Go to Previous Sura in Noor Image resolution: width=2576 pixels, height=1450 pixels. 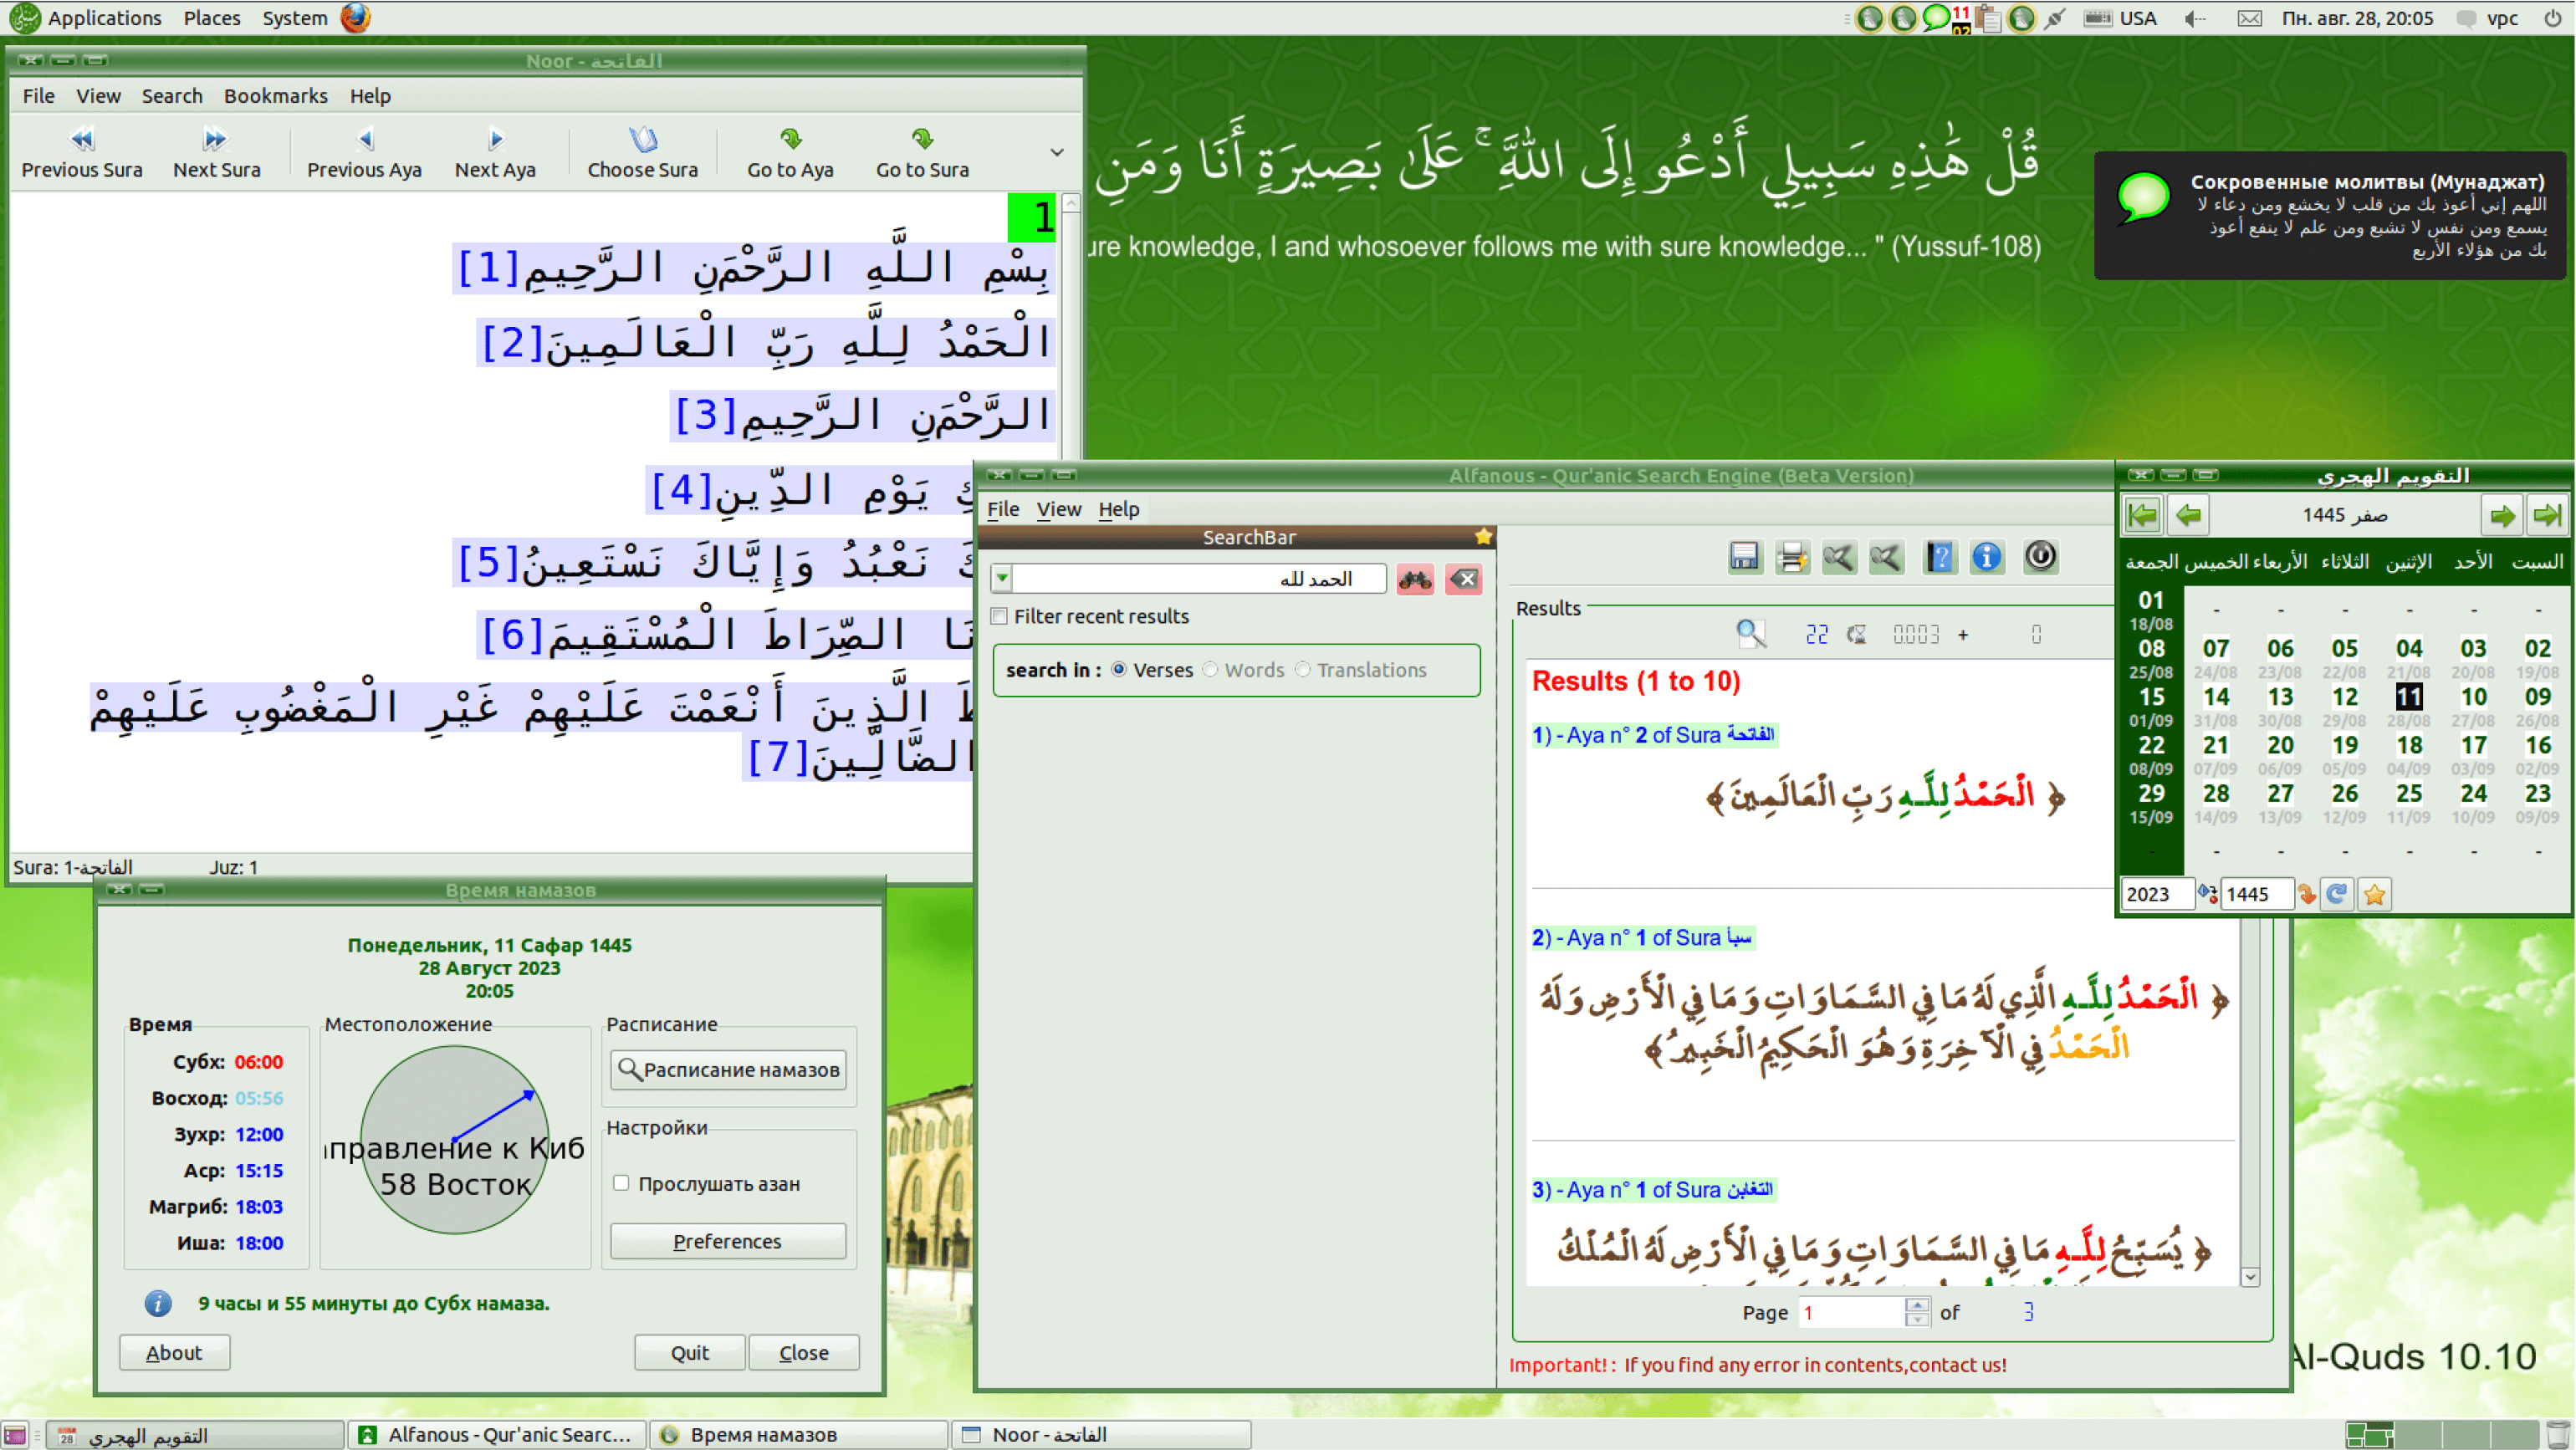pos(82,152)
